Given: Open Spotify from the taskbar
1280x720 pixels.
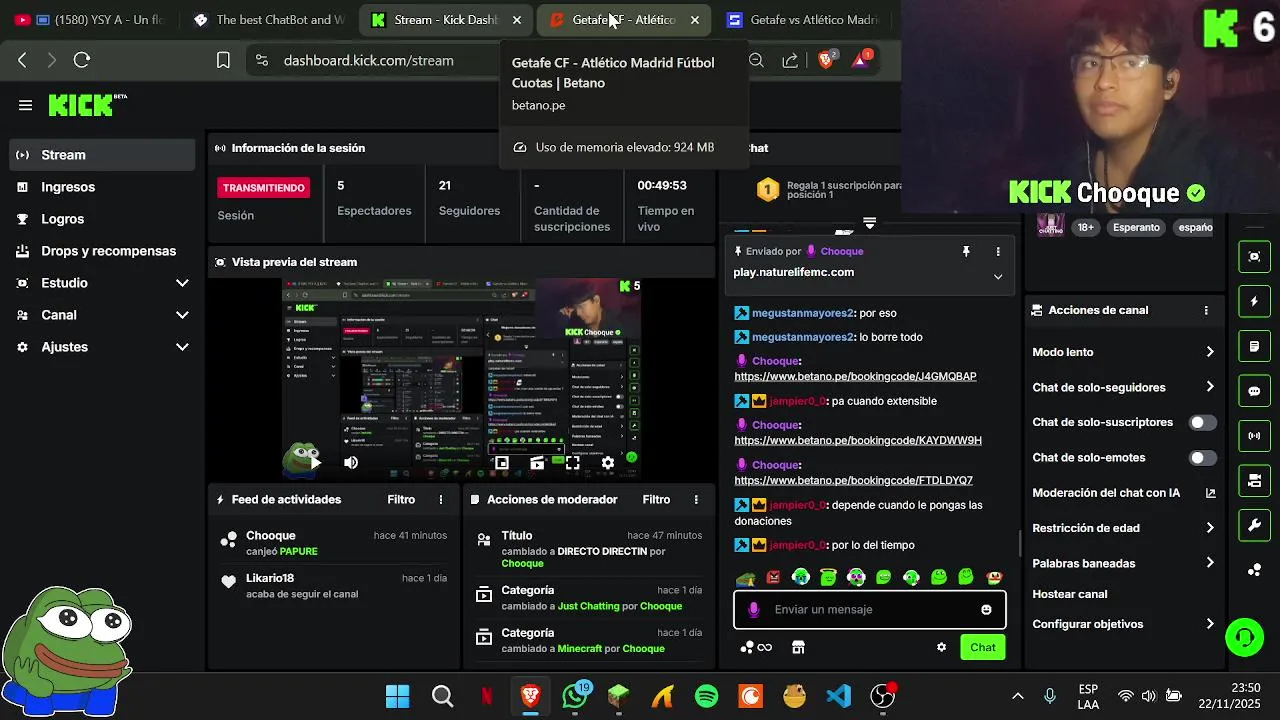Looking at the screenshot, I should [x=706, y=695].
